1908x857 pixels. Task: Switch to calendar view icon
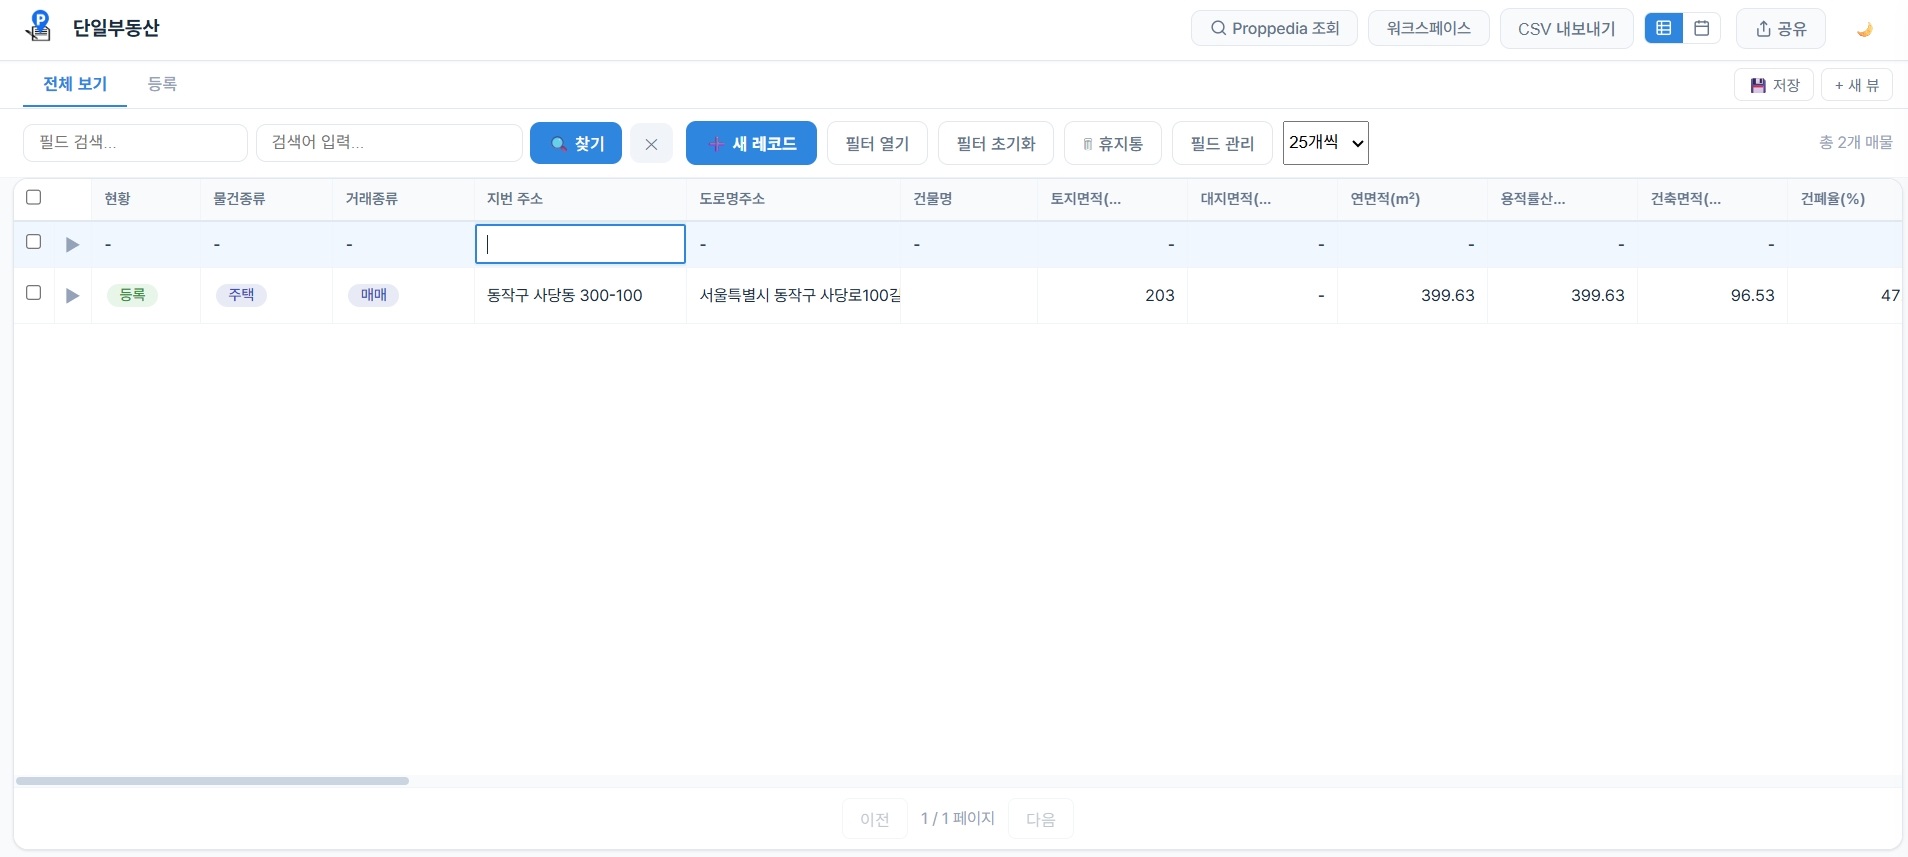1702,28
